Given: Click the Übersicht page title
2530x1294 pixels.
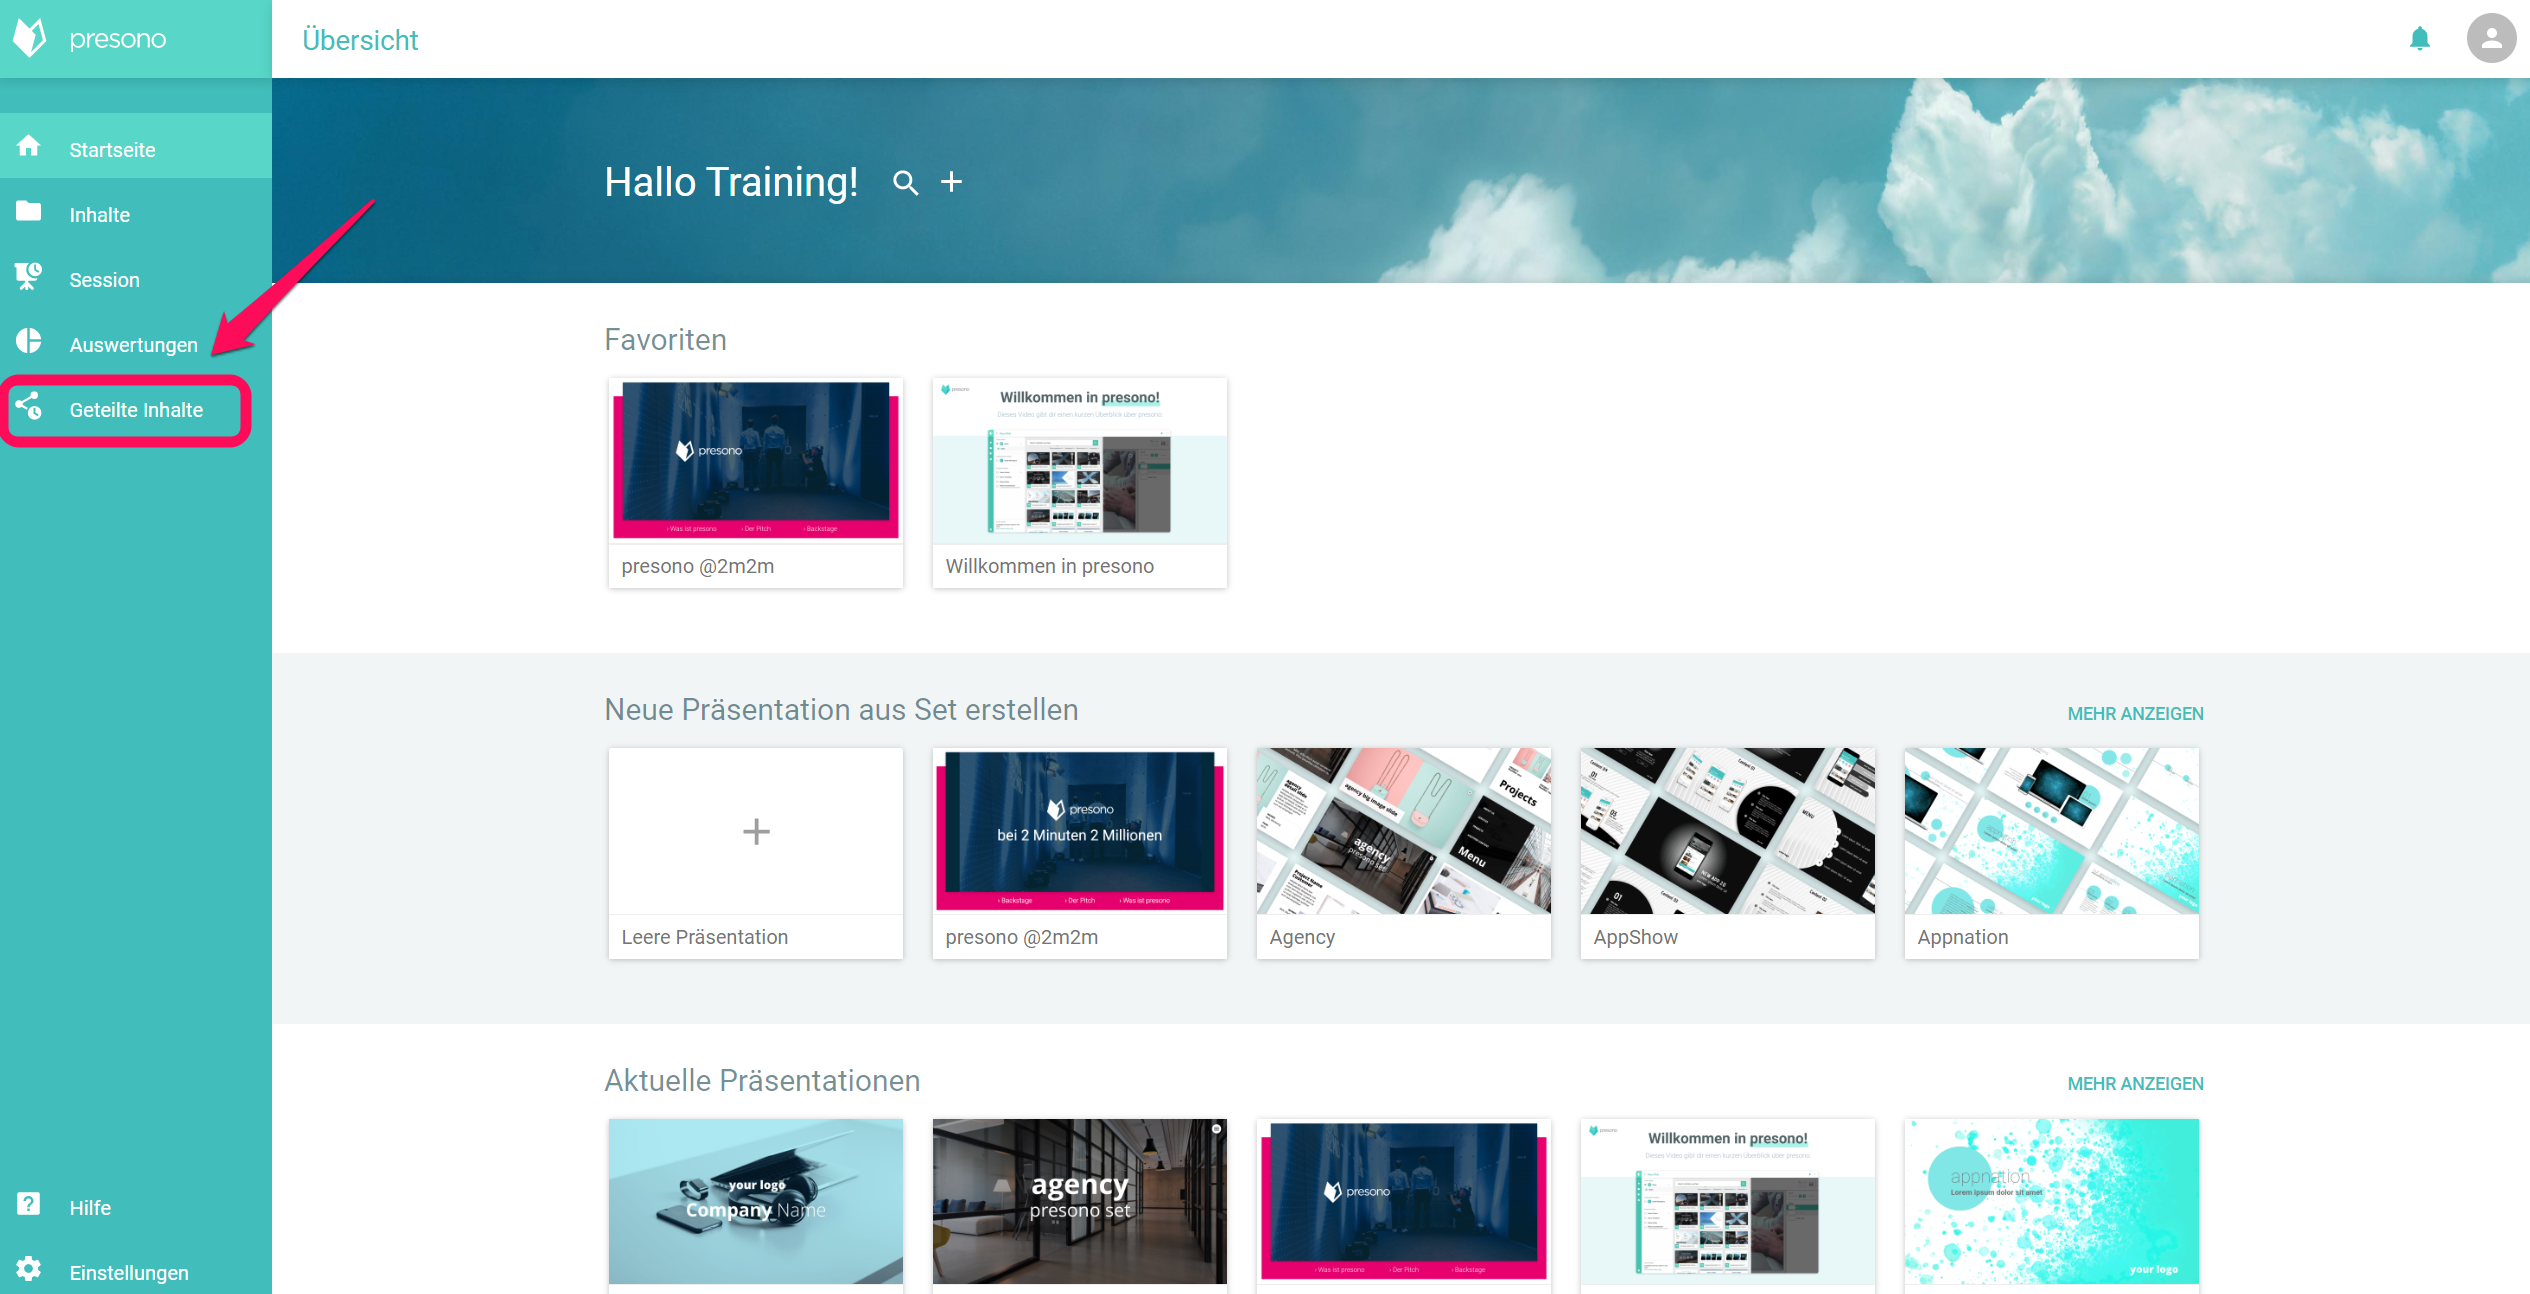Looking at the screenshot, I should coord(360,40).
